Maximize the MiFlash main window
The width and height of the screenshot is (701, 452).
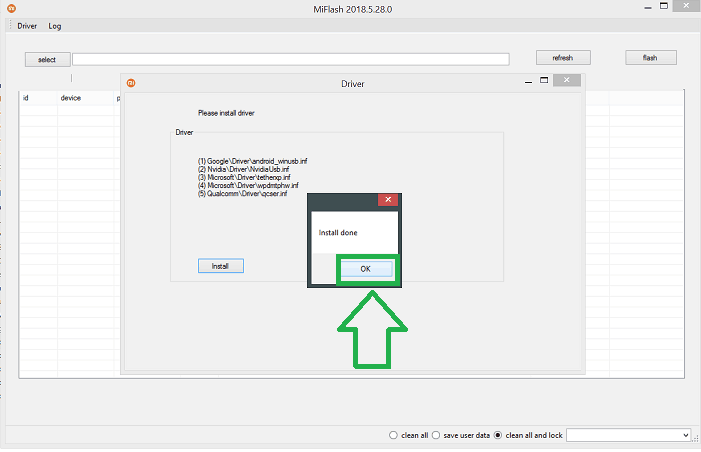[664, 6]
